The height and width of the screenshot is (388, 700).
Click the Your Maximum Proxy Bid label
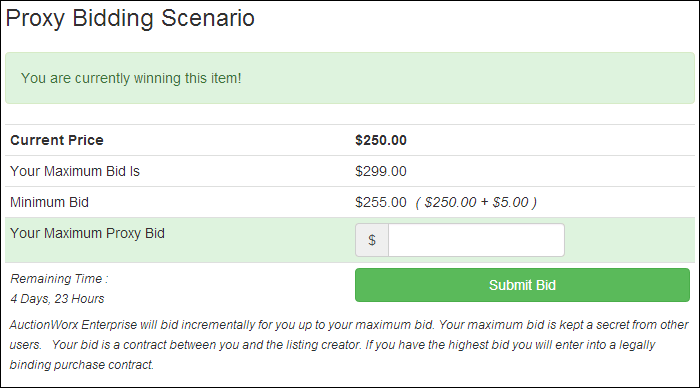pyautogui.click(x=88, y=233)
